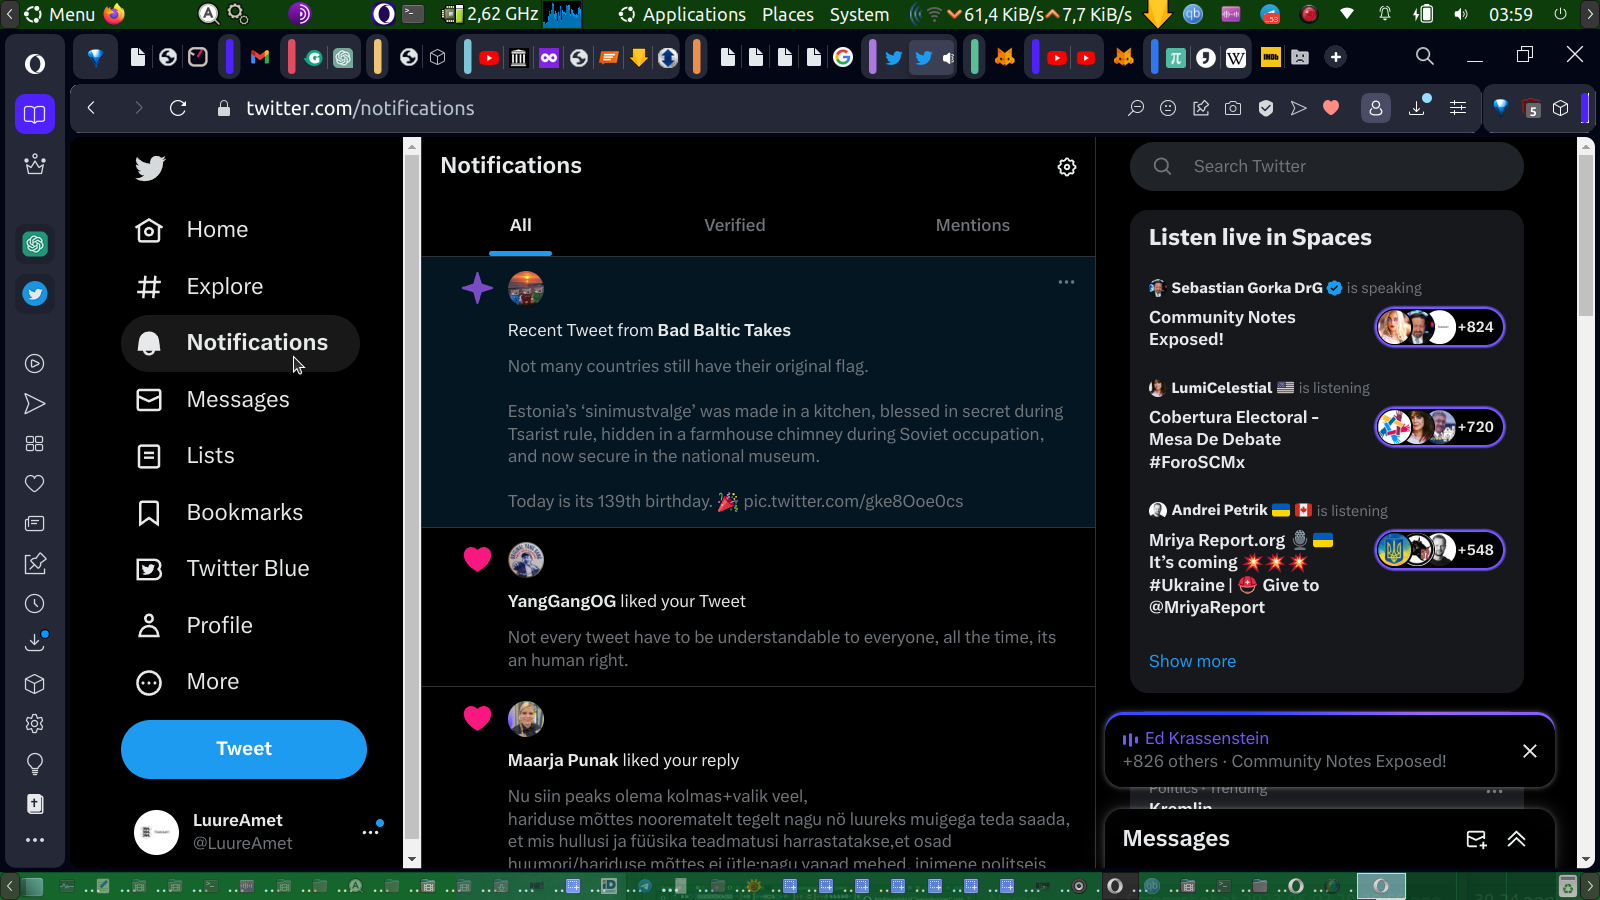Expand the Messages drawer

point(1516,839)
